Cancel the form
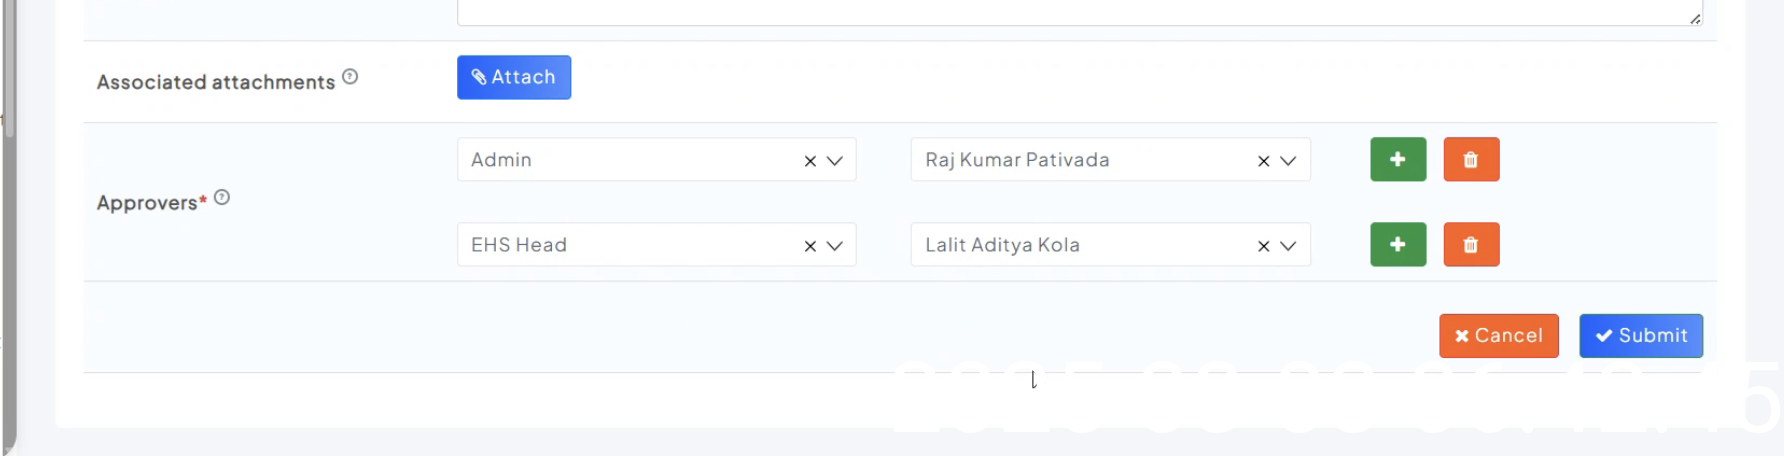The image size is (1784, 456). click(1498, 336)
